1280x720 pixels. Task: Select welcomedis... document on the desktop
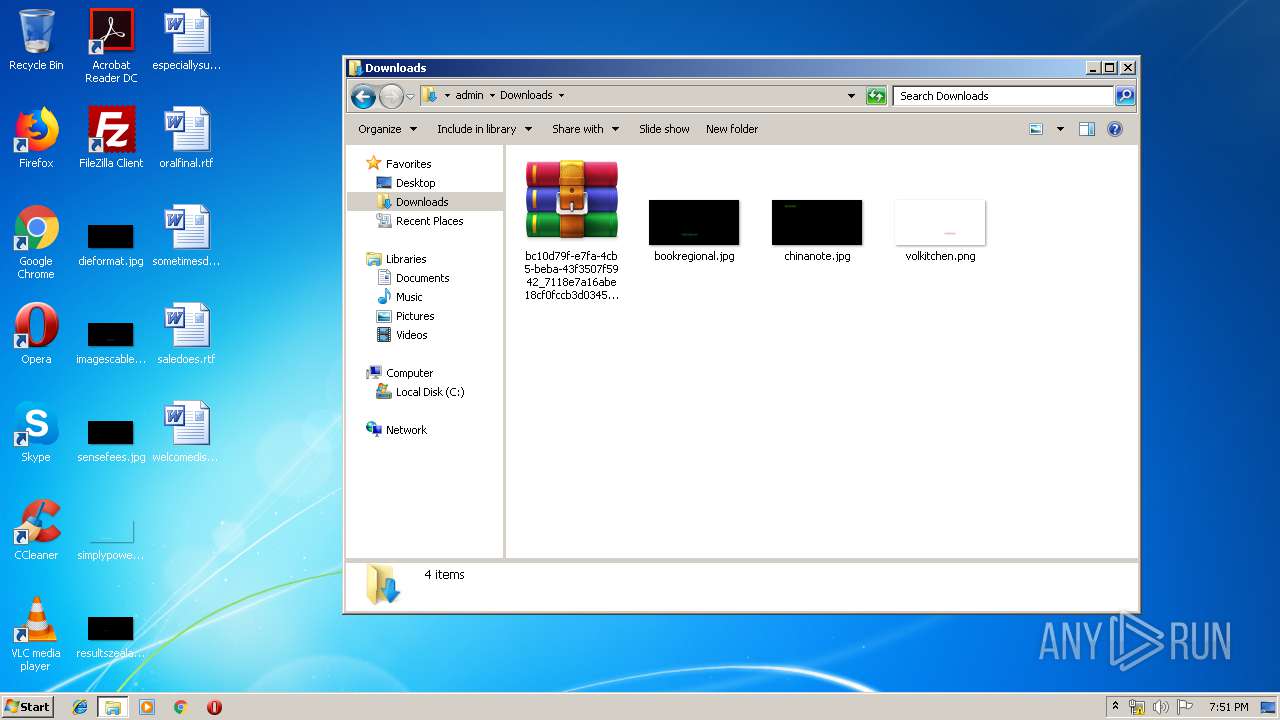(x=186, y=432)
